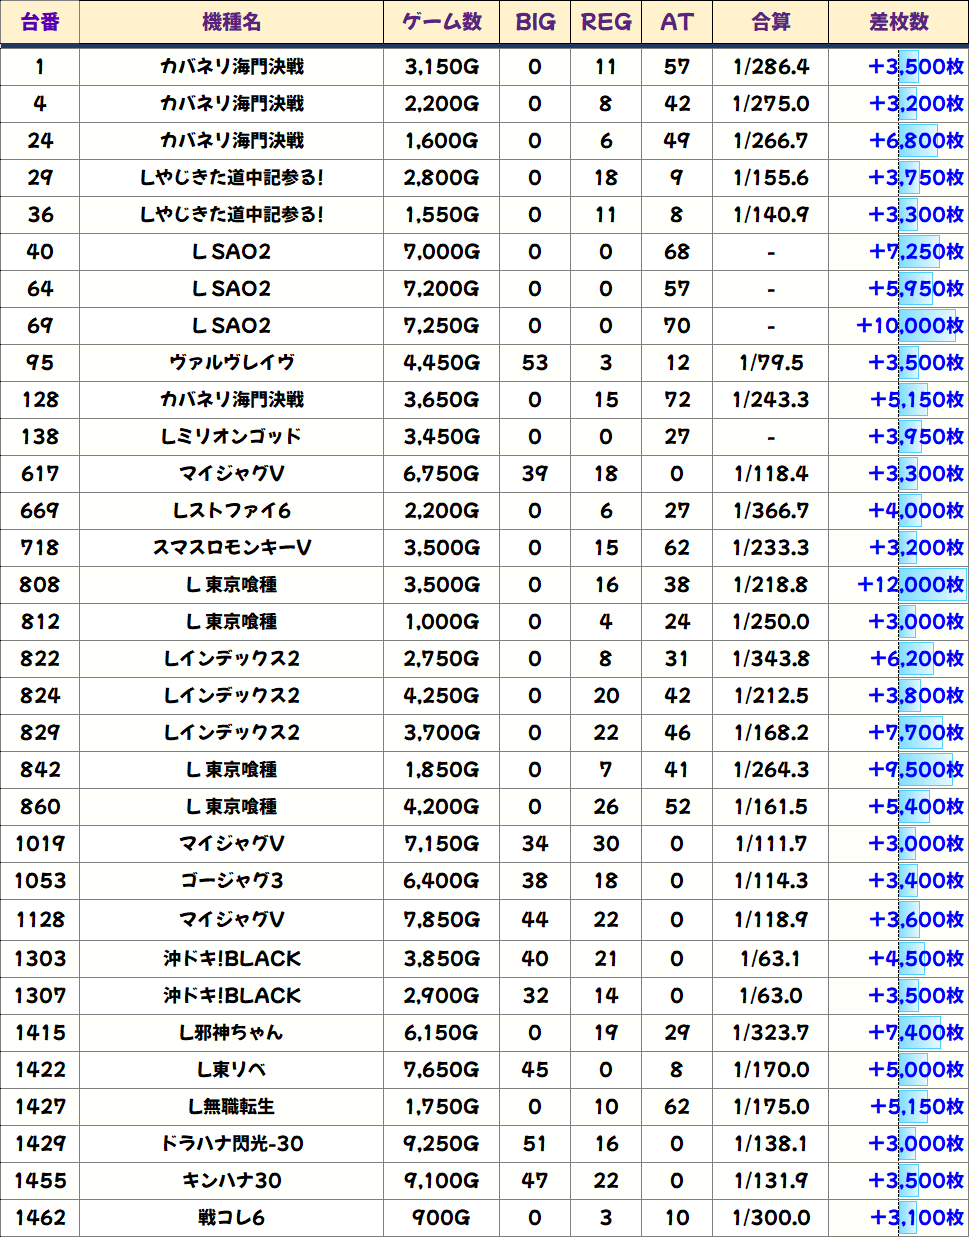
Task: Click 1/366.7 in the Lストファイ6 row
Action: click(771, 511)
